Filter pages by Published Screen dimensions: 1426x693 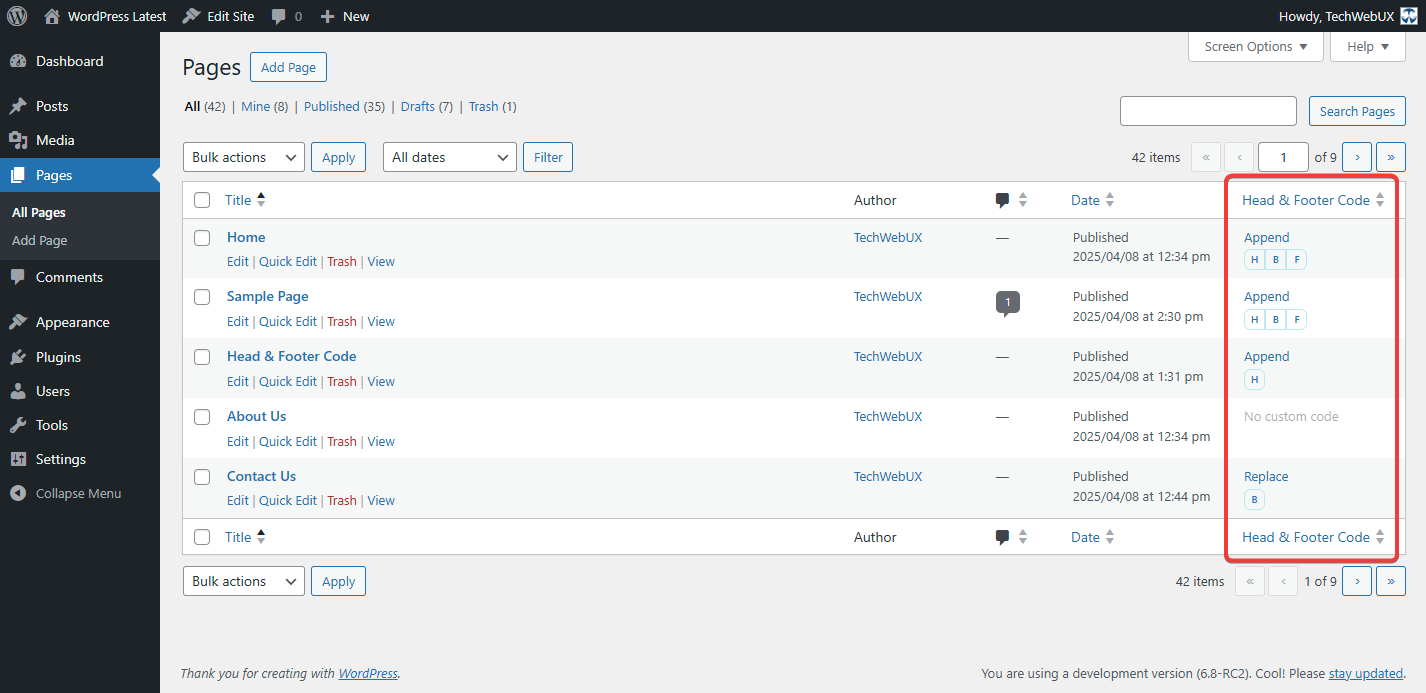coord(332,106)
